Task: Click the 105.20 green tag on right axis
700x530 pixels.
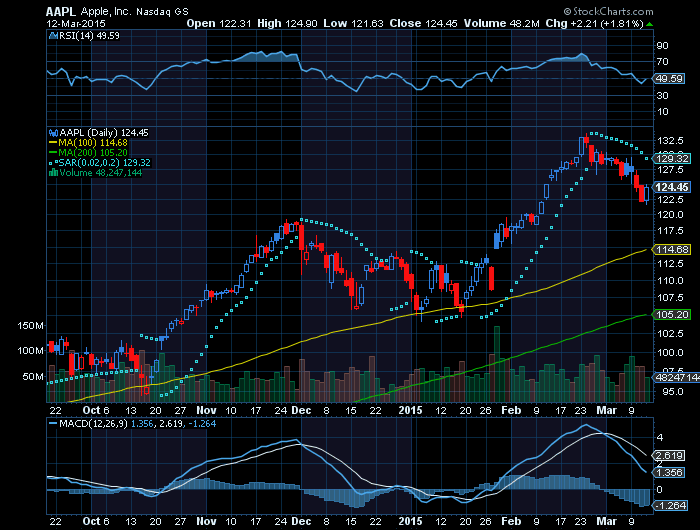Action: click(672, 314)
